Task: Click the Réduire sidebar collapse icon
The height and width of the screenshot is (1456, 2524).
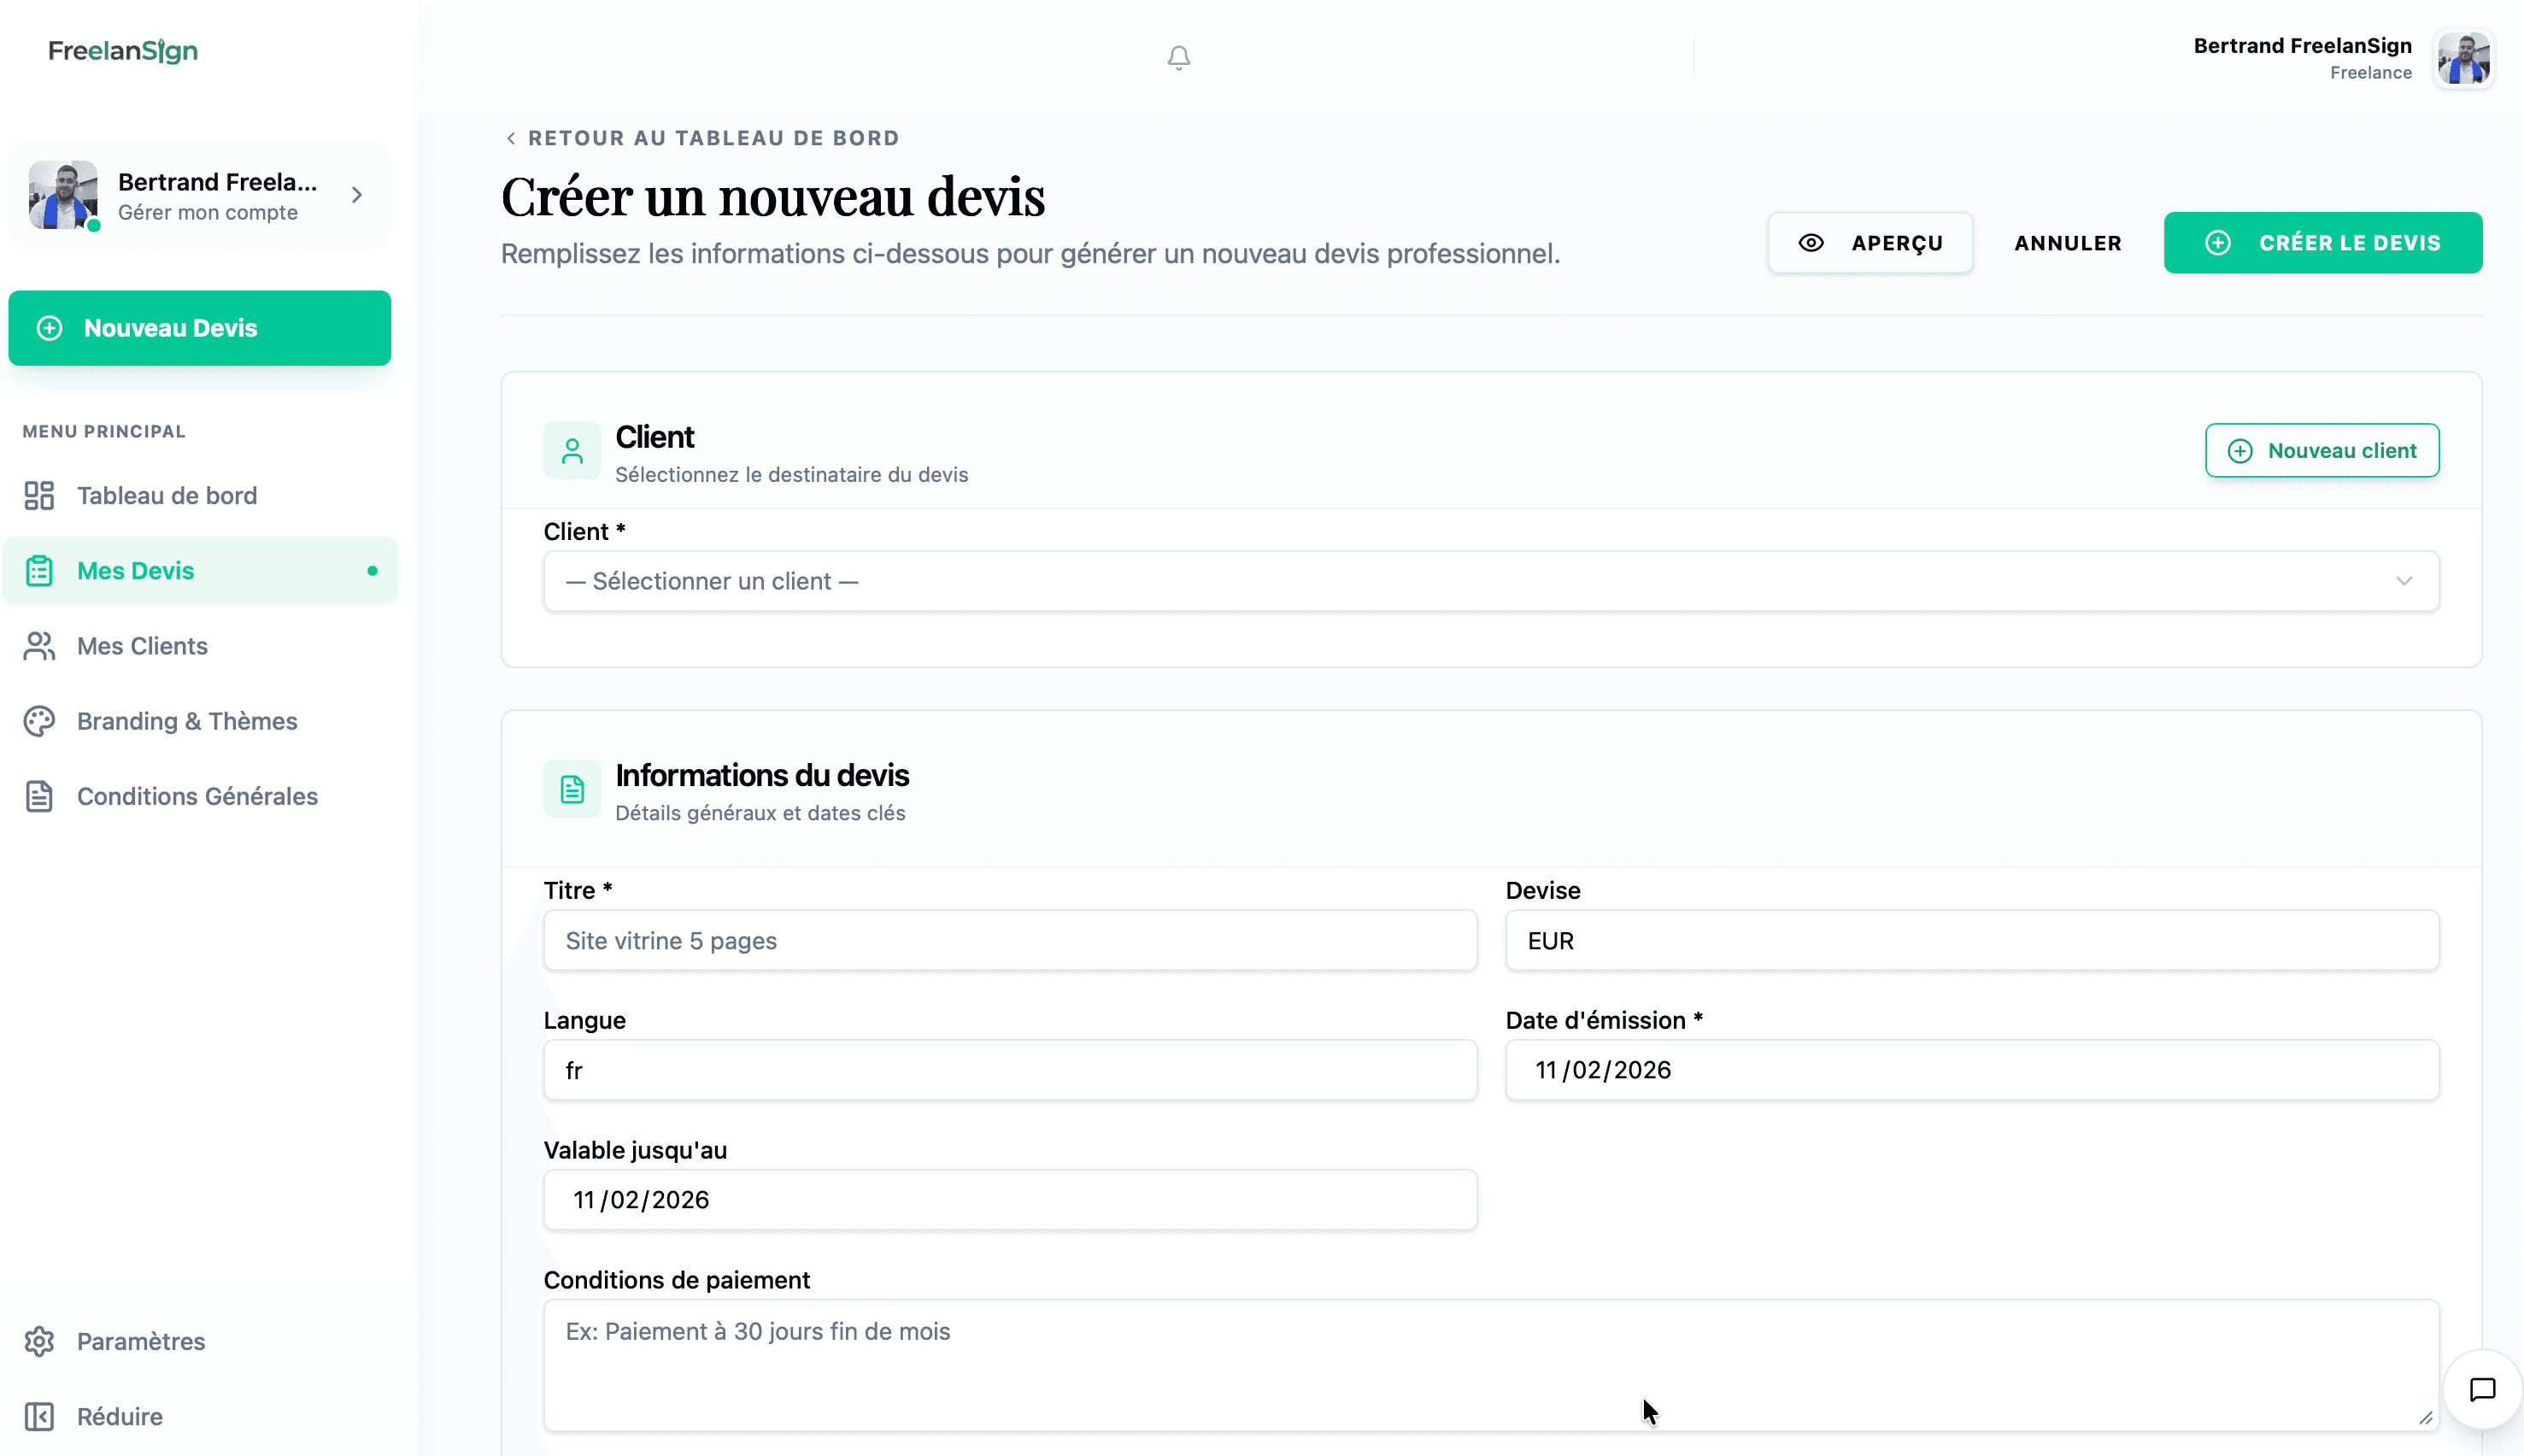Action: 39,1416
